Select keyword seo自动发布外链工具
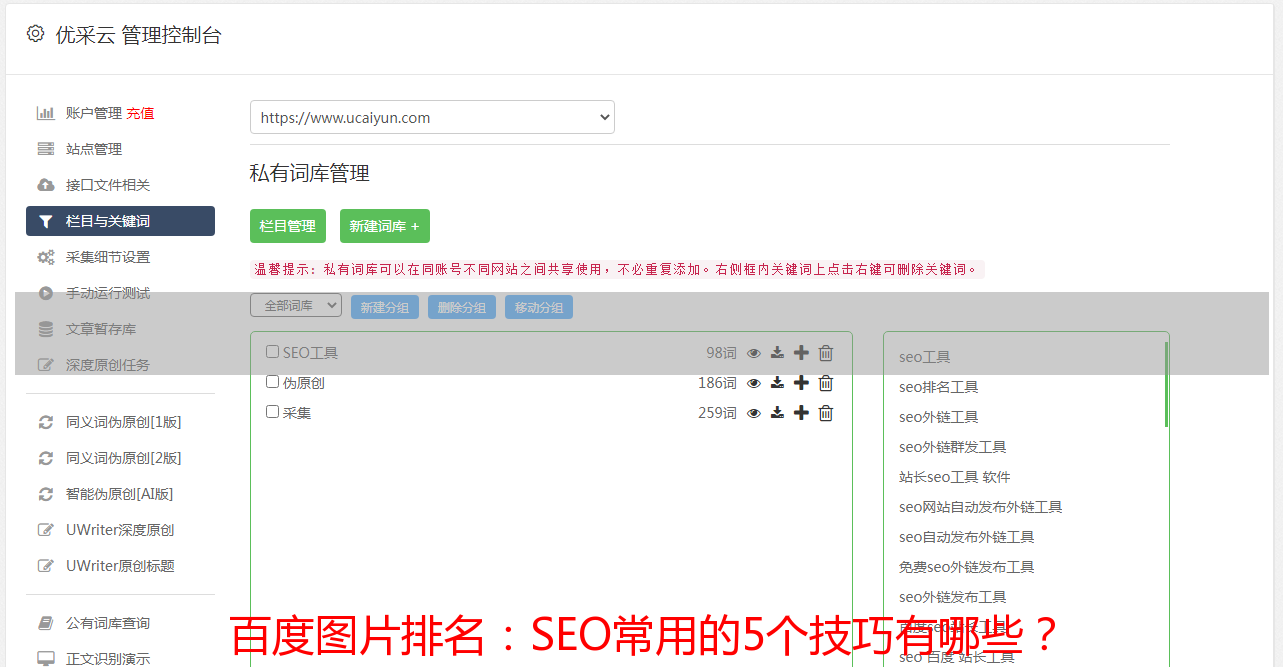Screen dimensions: 1283x667 tap(966, 537)
